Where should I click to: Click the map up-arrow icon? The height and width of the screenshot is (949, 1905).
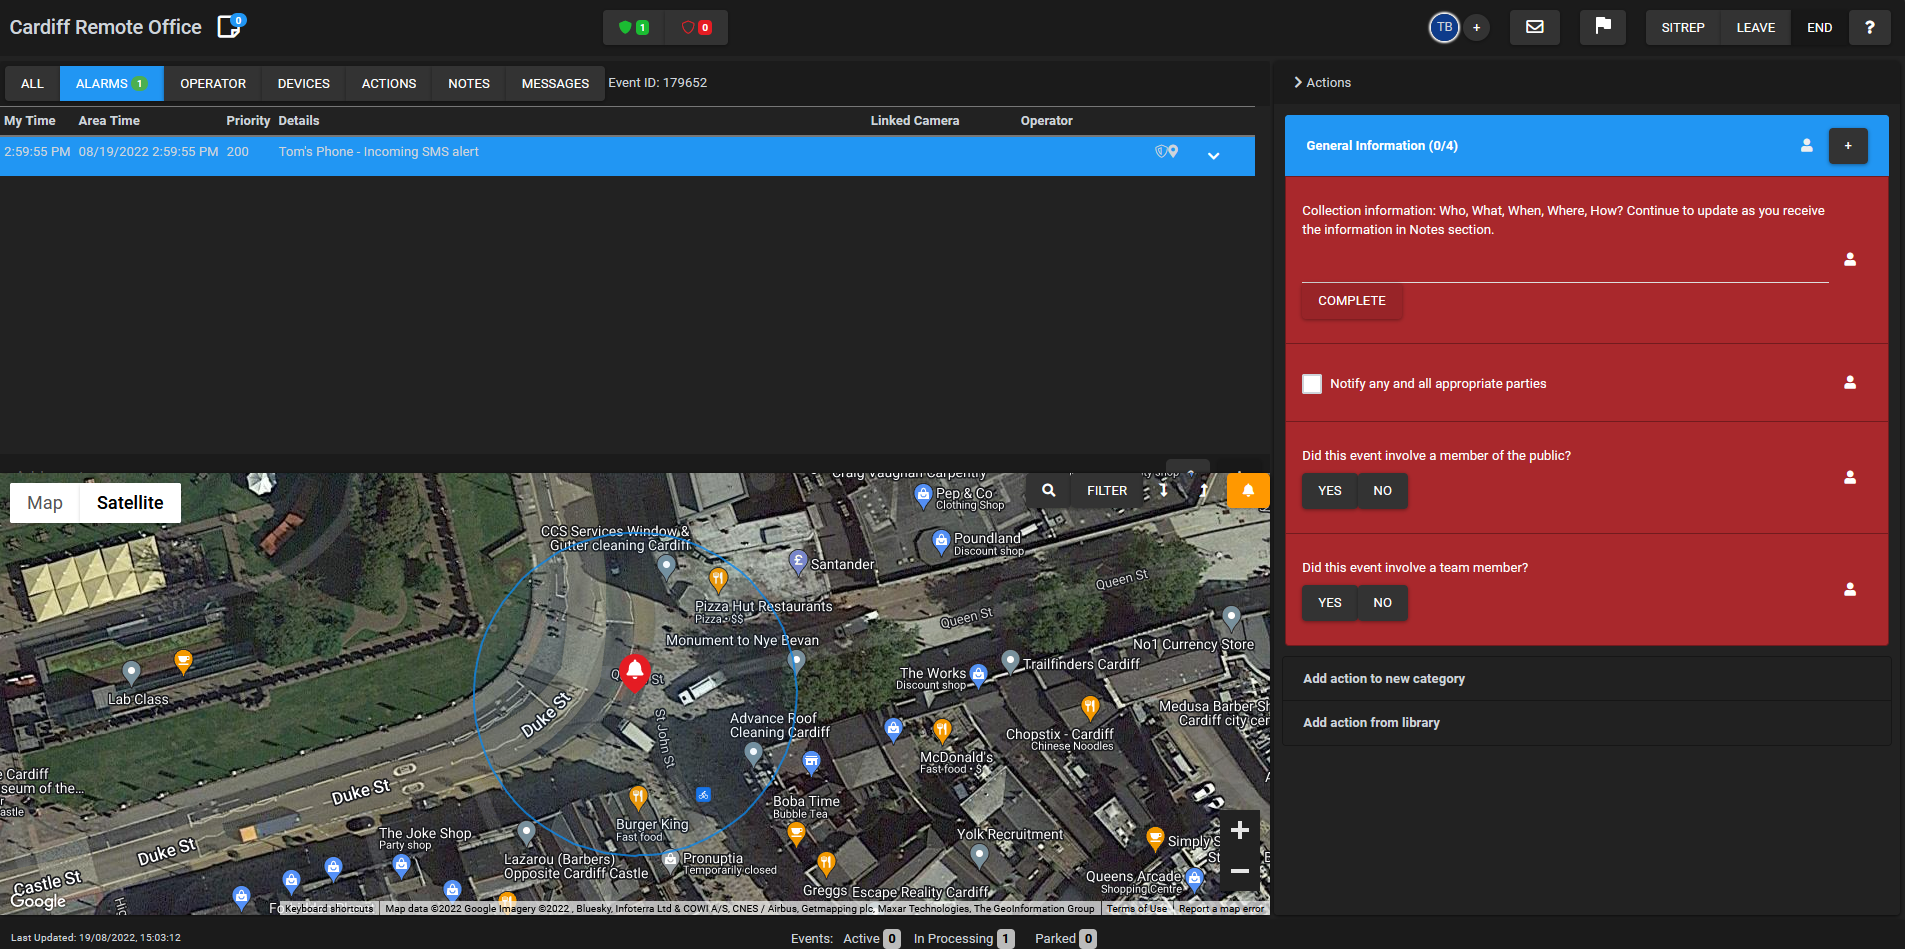click(x=1204, y=490)
